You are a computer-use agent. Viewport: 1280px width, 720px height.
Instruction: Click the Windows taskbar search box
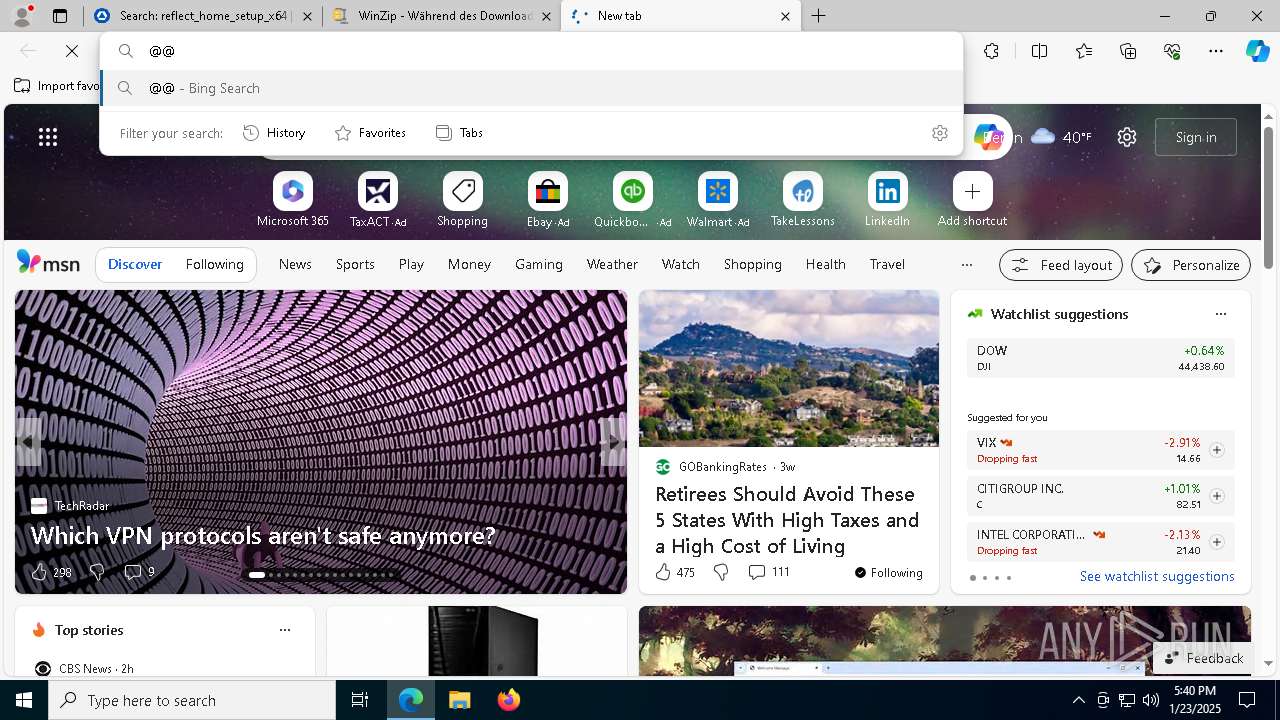[x=192, y=700]
